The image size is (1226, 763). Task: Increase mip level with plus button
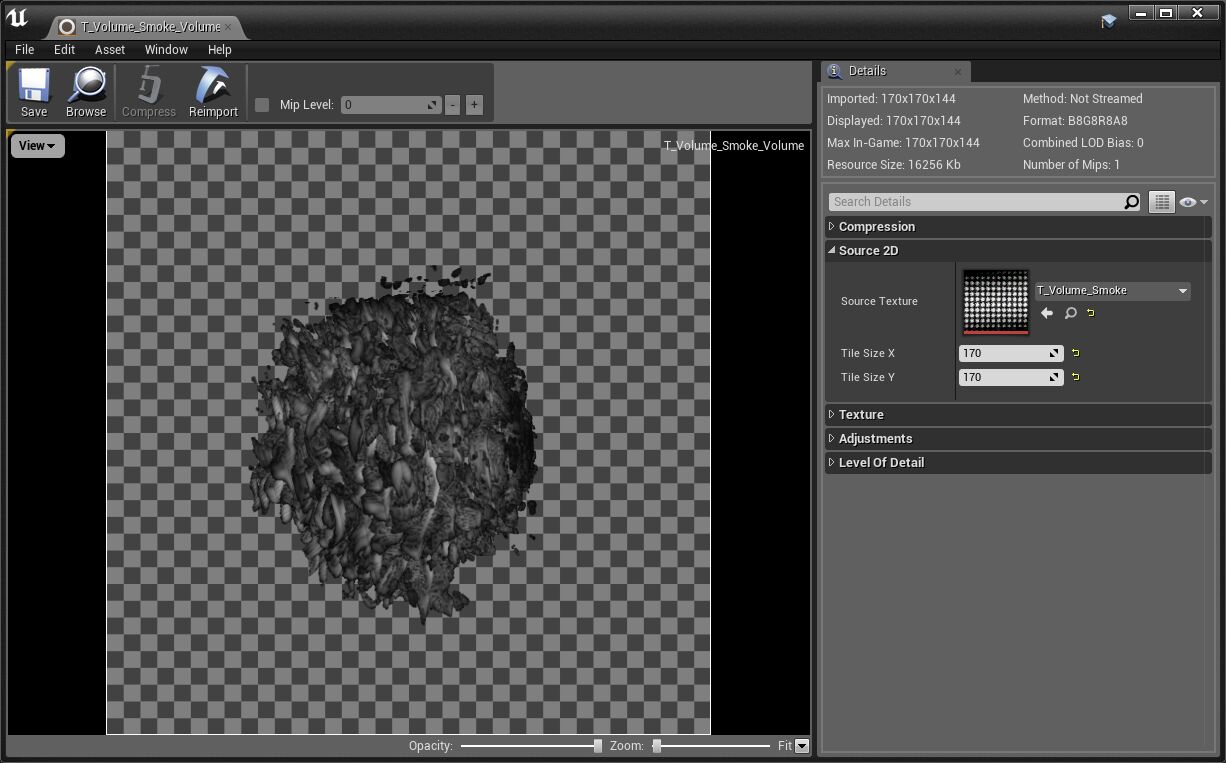[x=474, y=105]
